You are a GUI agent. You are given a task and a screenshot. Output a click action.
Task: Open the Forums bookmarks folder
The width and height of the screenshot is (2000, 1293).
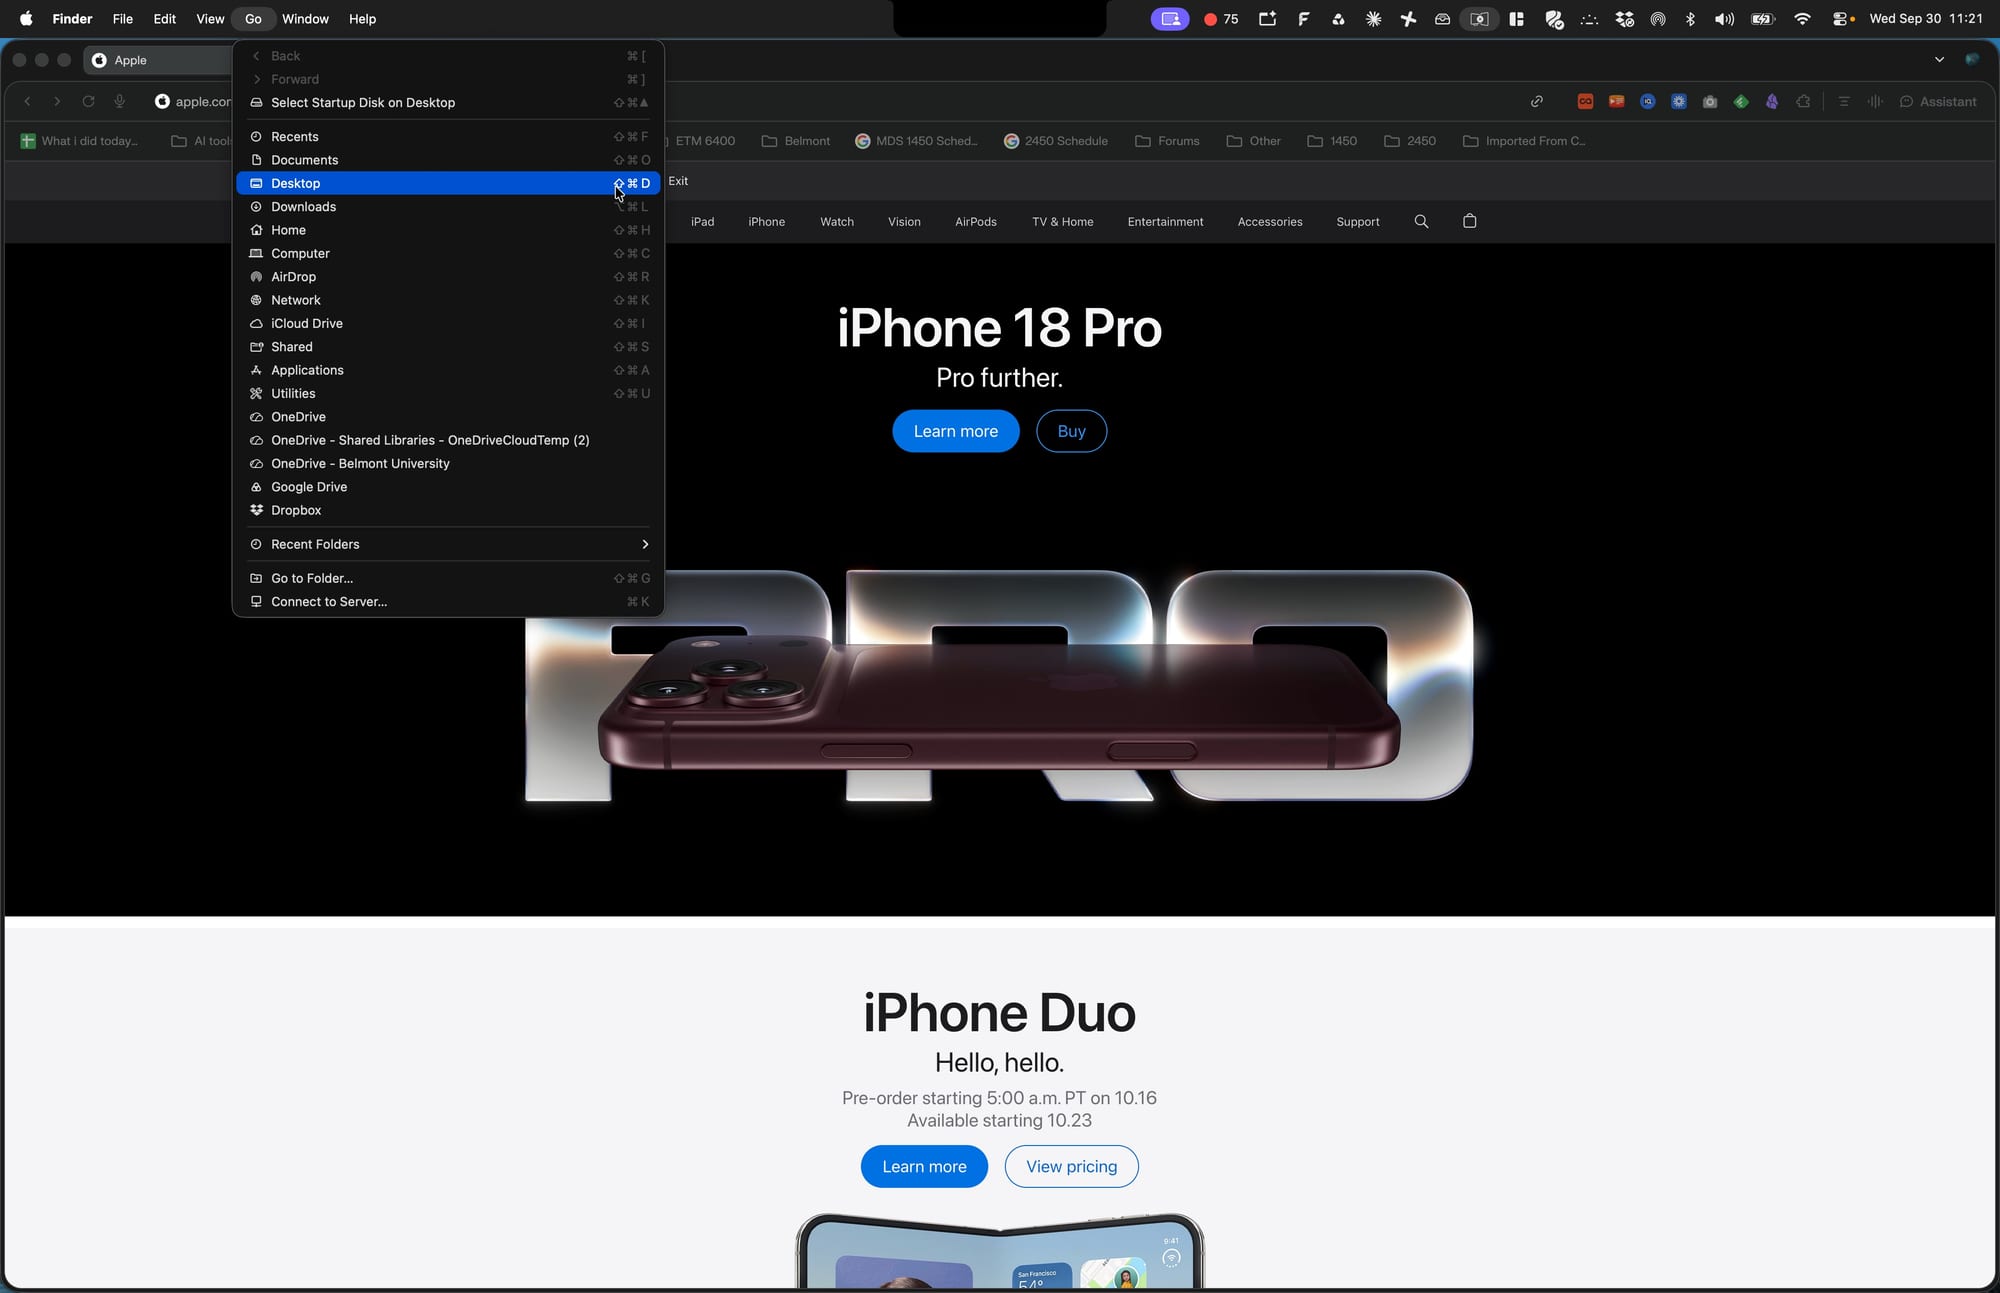click(1167, 141)
